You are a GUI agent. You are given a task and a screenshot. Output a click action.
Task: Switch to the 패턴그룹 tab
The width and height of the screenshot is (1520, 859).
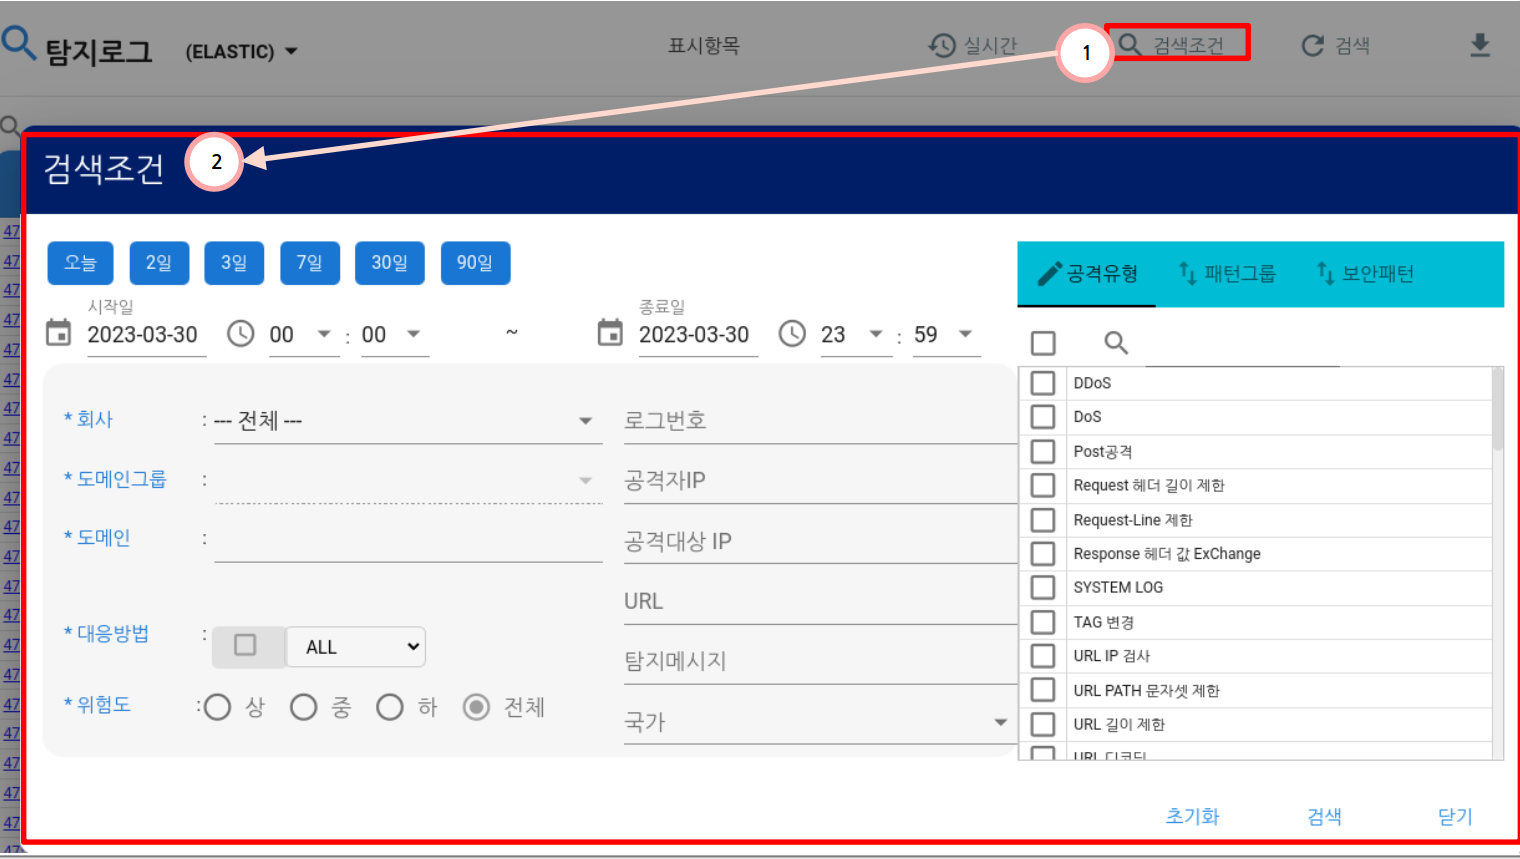(1228, 273)
